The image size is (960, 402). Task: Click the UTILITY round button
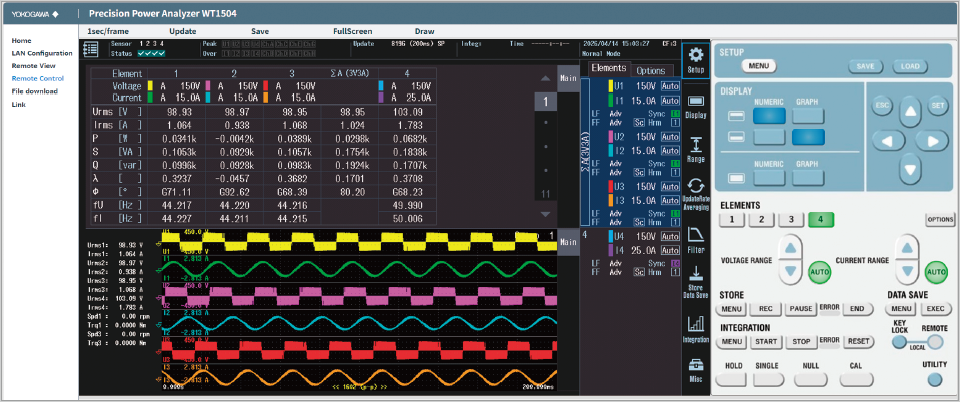pyautogui.click(x=934, y=380)
